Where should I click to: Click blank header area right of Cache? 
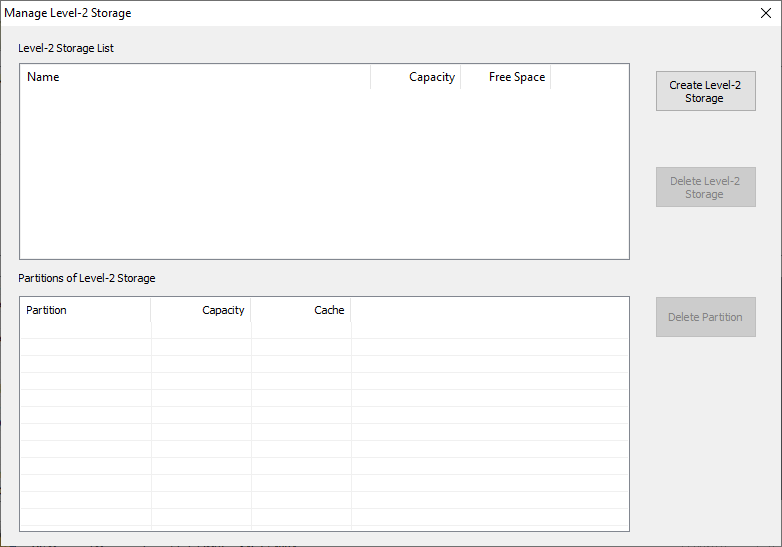490,310
